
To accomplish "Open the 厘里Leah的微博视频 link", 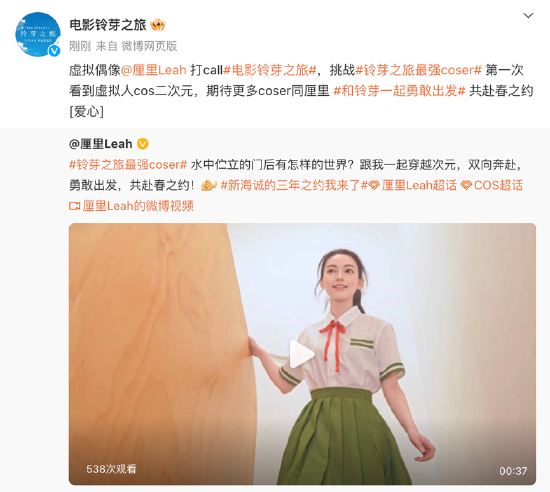I will tap(138, 206).
